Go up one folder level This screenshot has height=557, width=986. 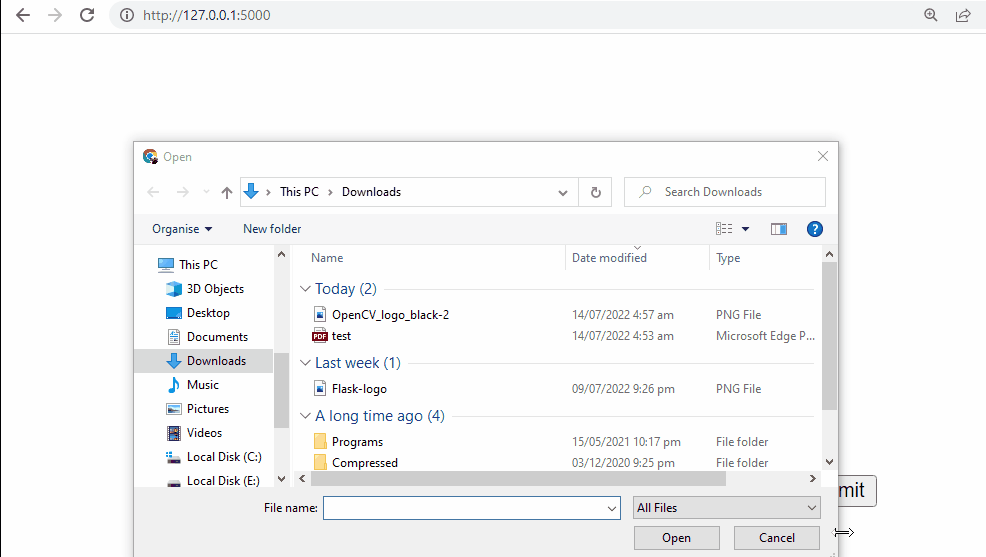(227, 192)
